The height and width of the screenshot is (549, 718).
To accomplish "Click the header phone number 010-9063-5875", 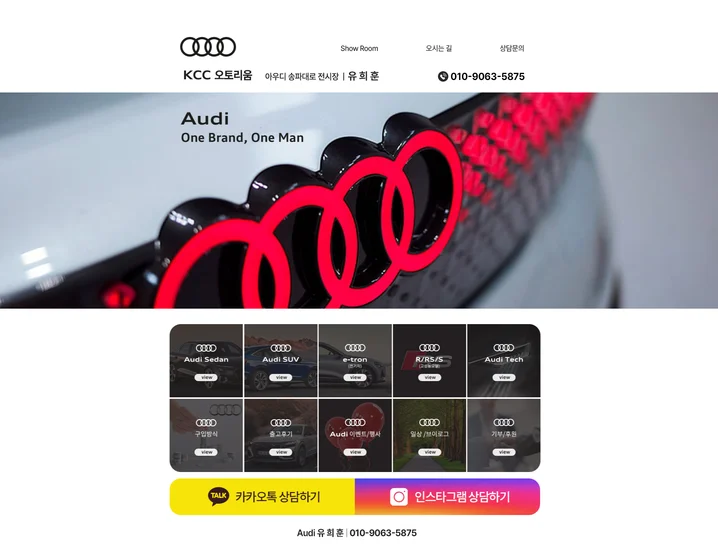I will click(487, 76).
